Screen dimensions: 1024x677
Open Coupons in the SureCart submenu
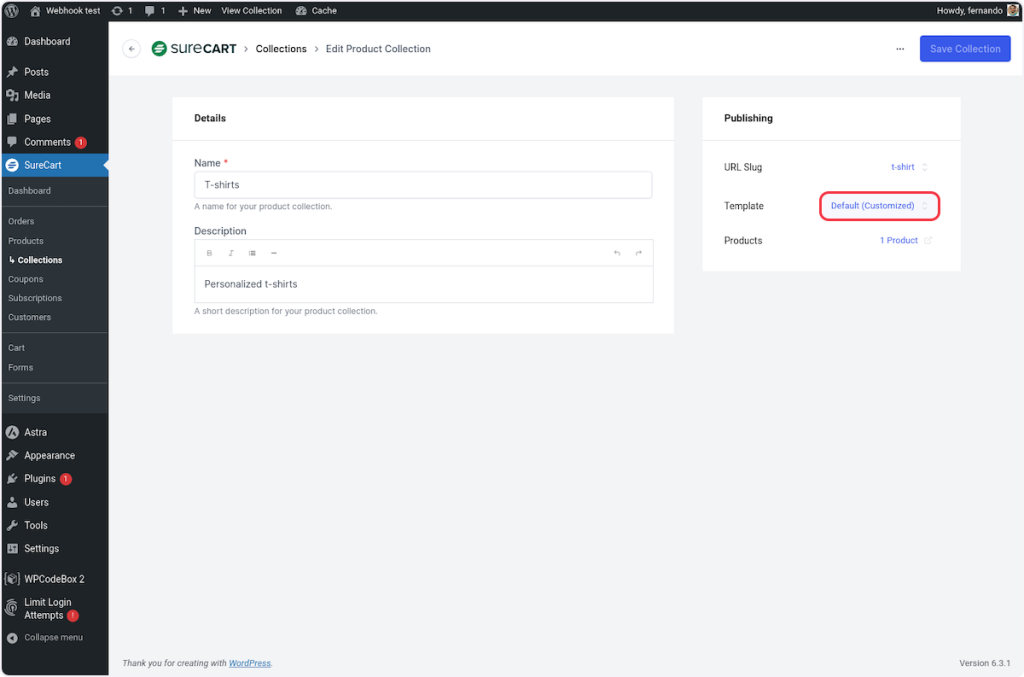pyautogui.click(x=26, y=279)
